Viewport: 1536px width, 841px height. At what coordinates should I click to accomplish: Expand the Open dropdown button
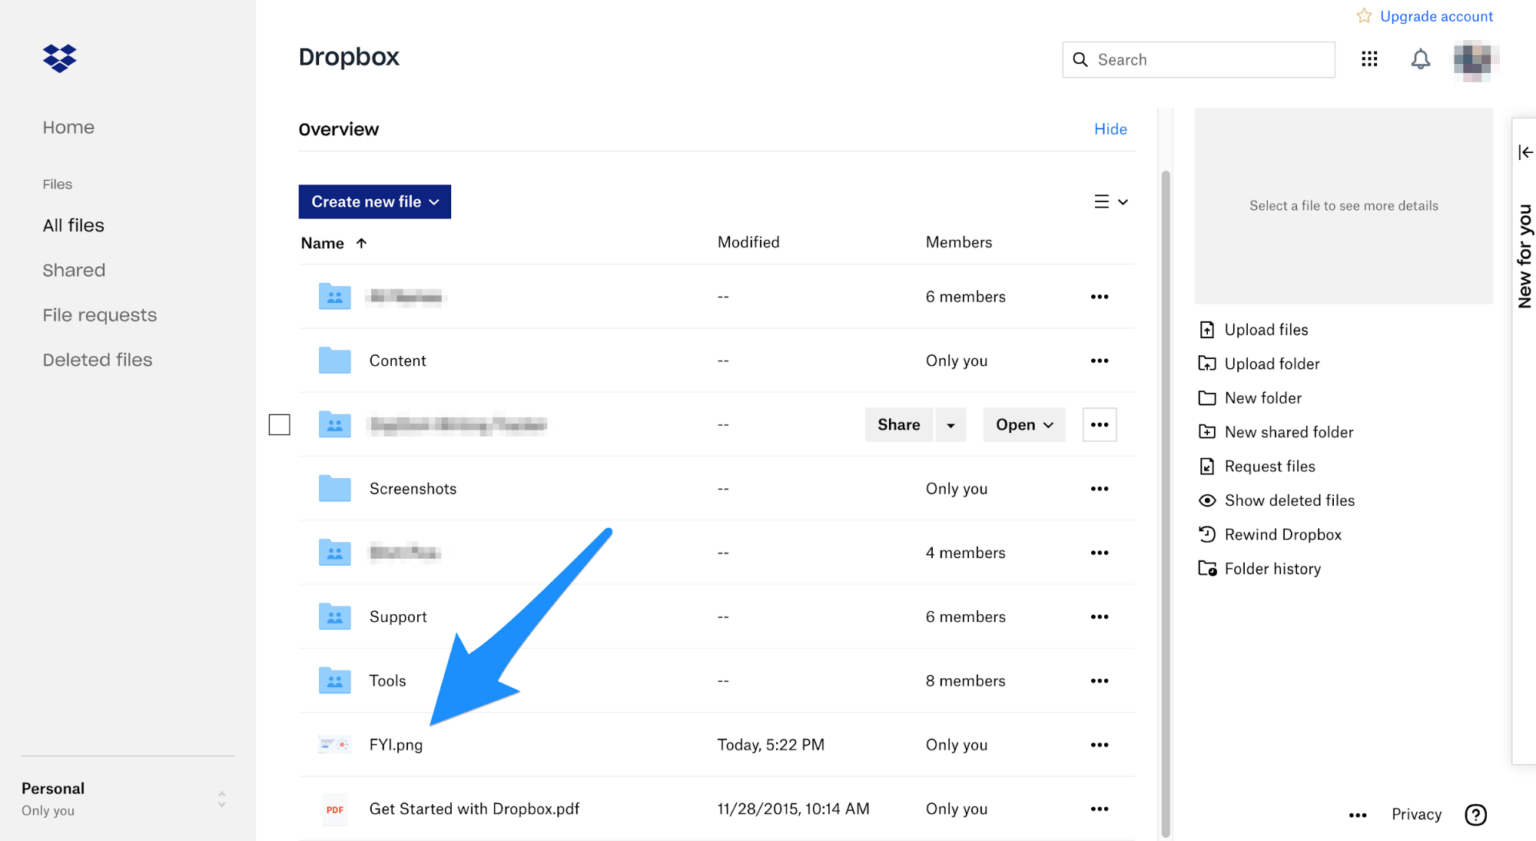pos(1024,425)
